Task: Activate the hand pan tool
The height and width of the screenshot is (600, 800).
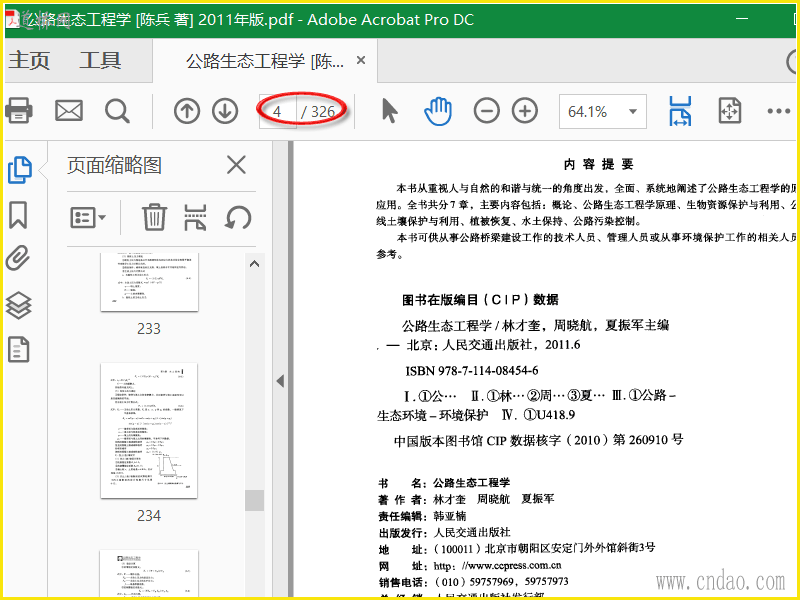Action: [x=438, y=111]
